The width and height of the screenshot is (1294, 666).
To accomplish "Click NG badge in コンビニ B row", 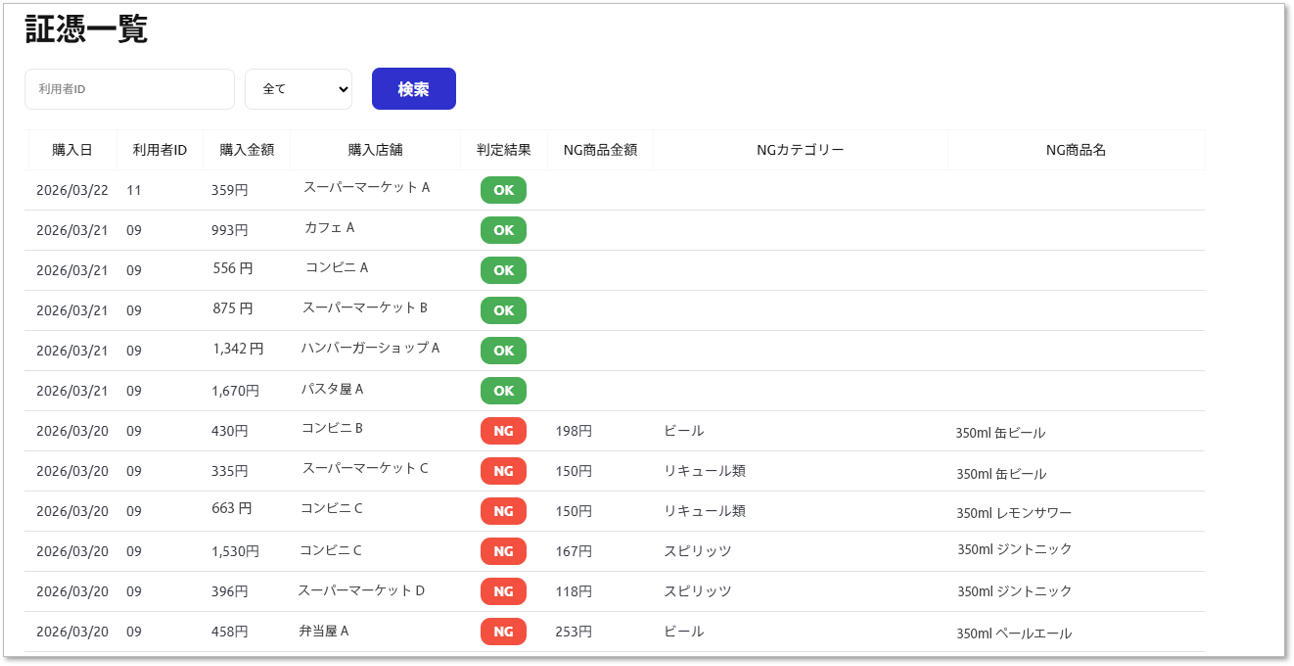I will click(504, 431).
